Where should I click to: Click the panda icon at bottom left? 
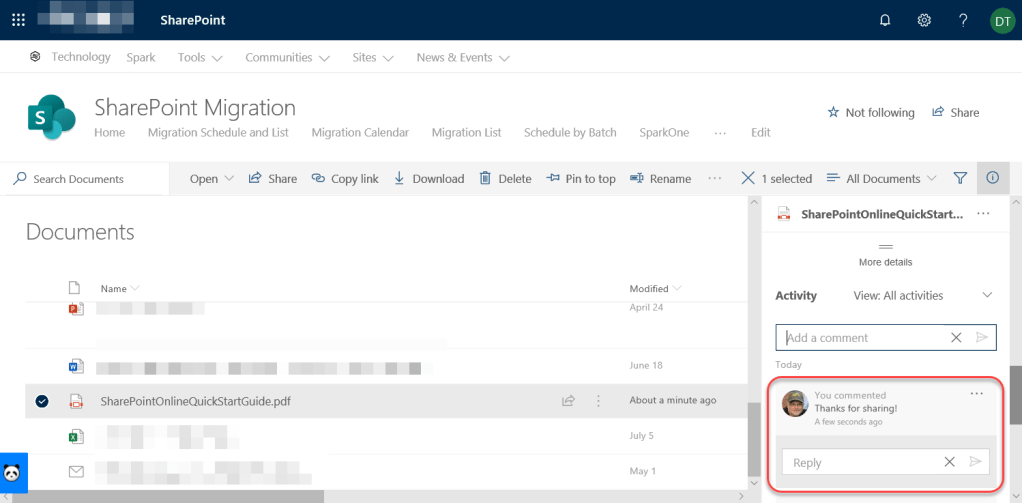(x=13, y=472)
